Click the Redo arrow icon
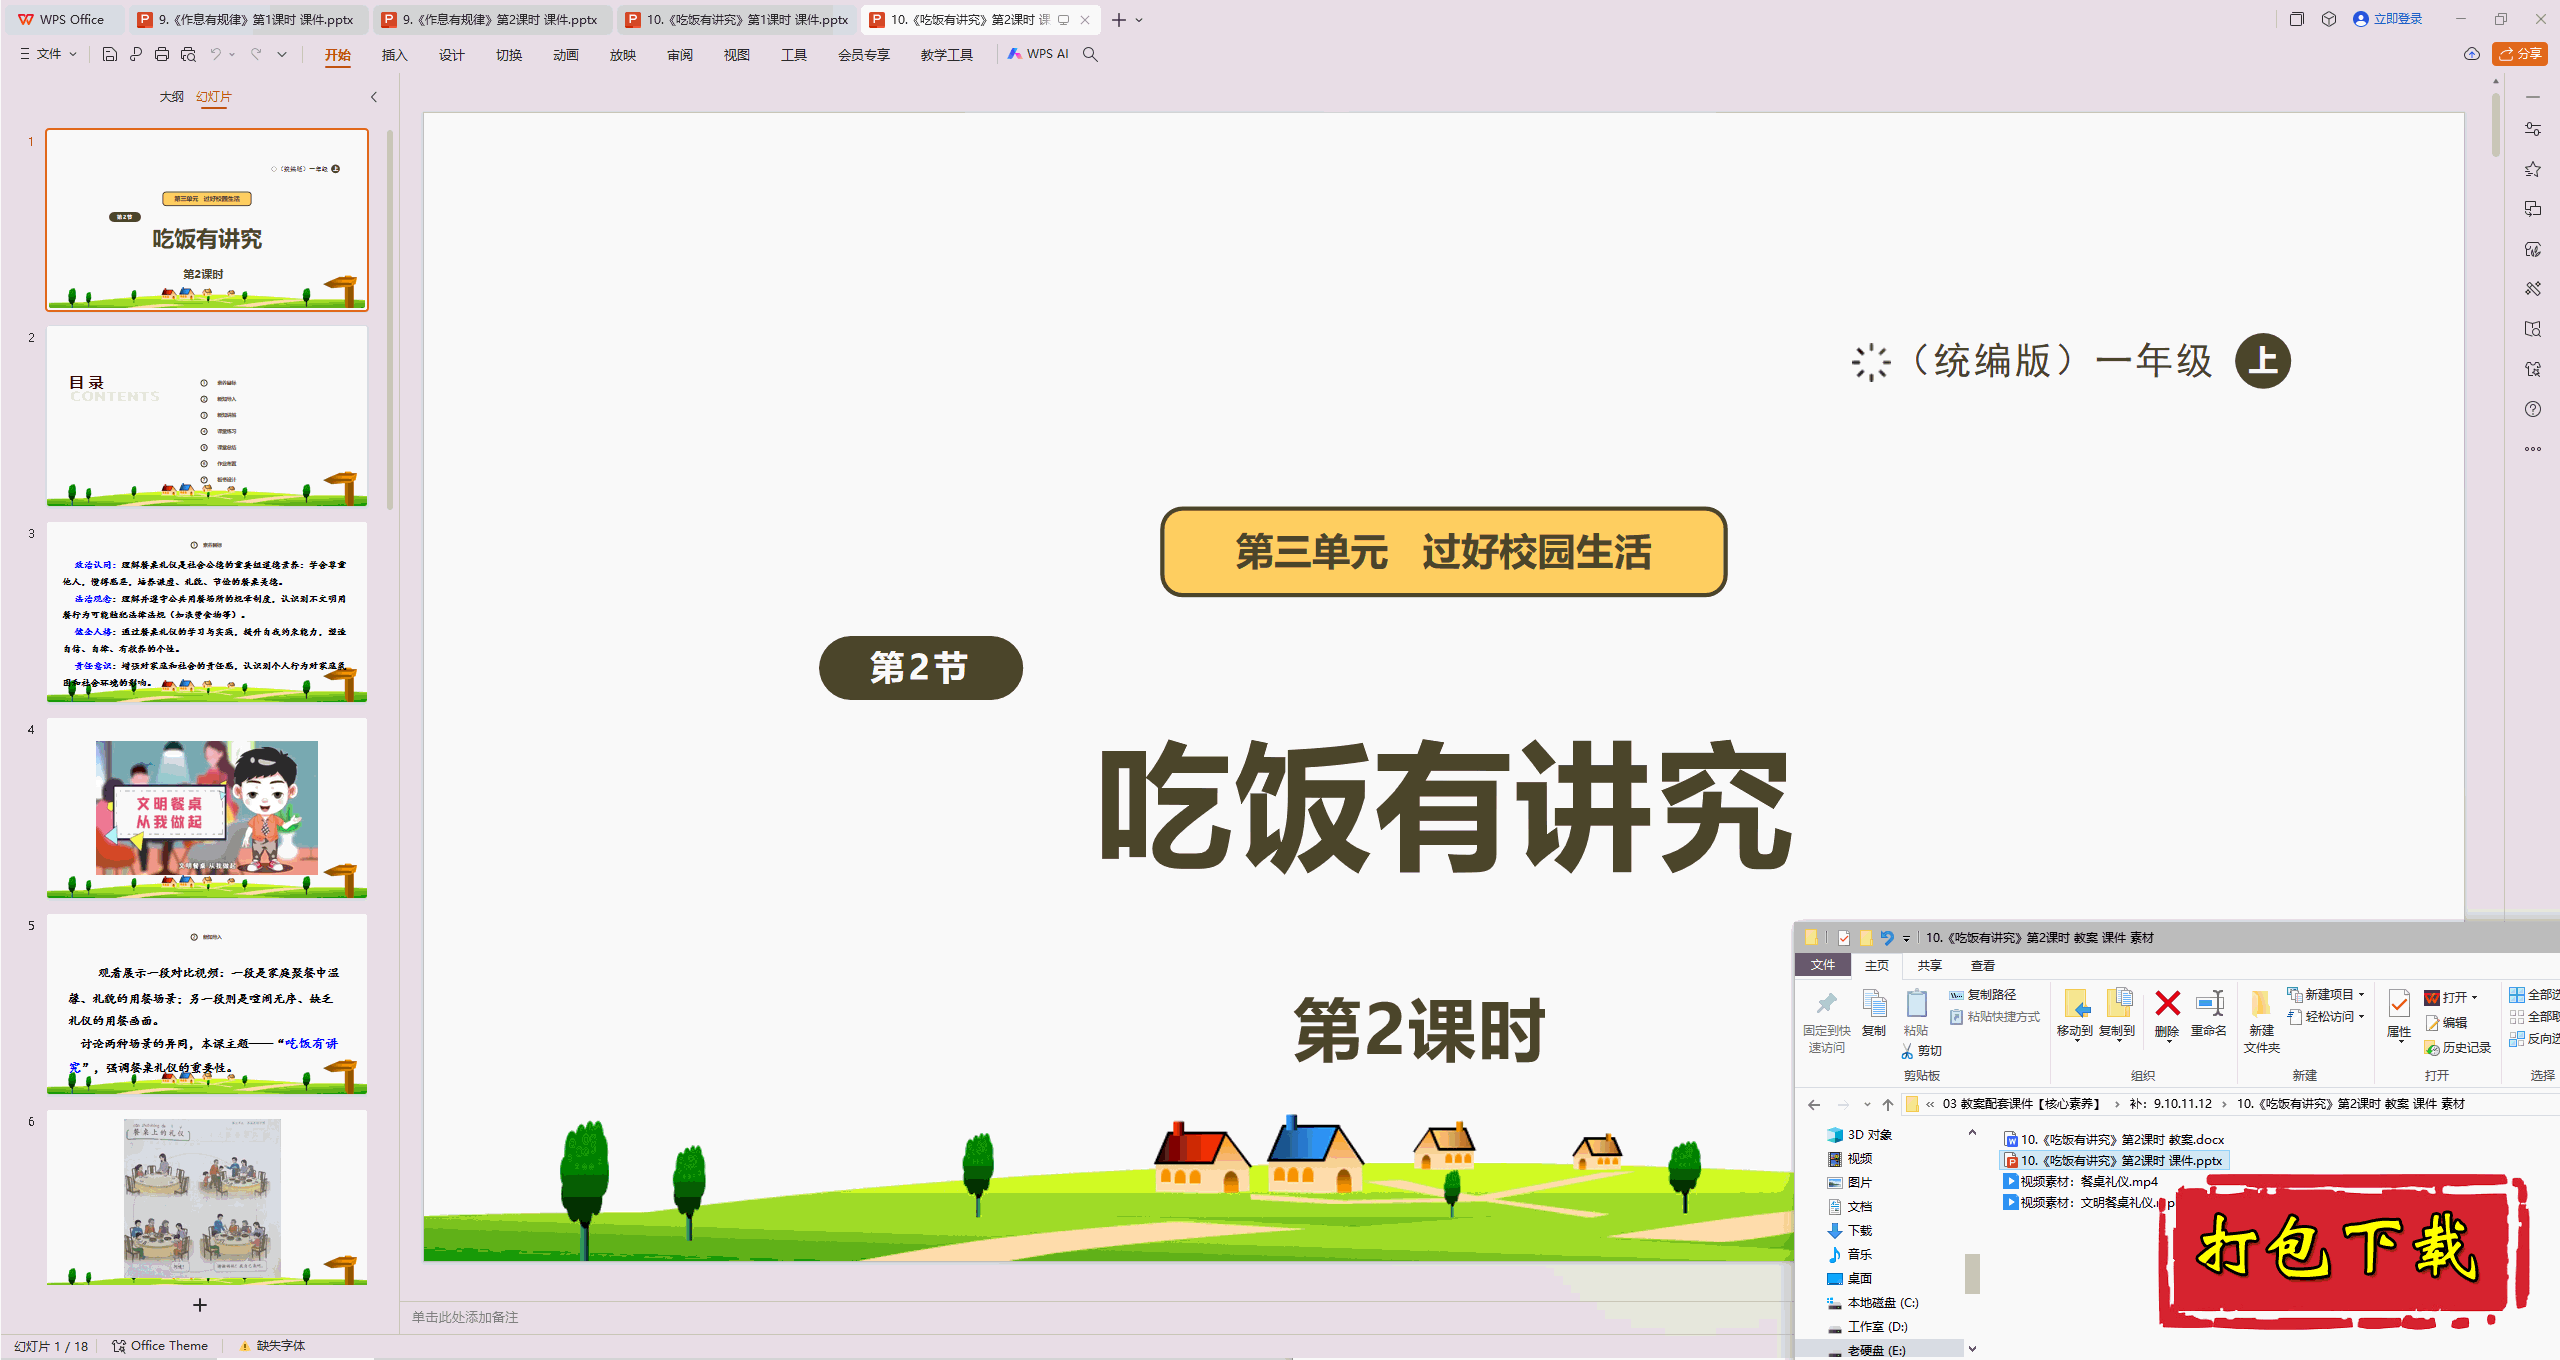Viewport: 2560px width, 1360px height. (x=256, y=54)
